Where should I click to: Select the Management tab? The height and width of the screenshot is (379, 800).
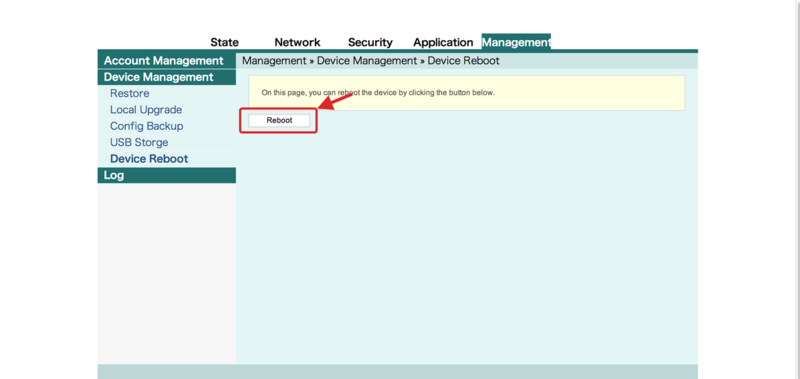coord(516,42)
